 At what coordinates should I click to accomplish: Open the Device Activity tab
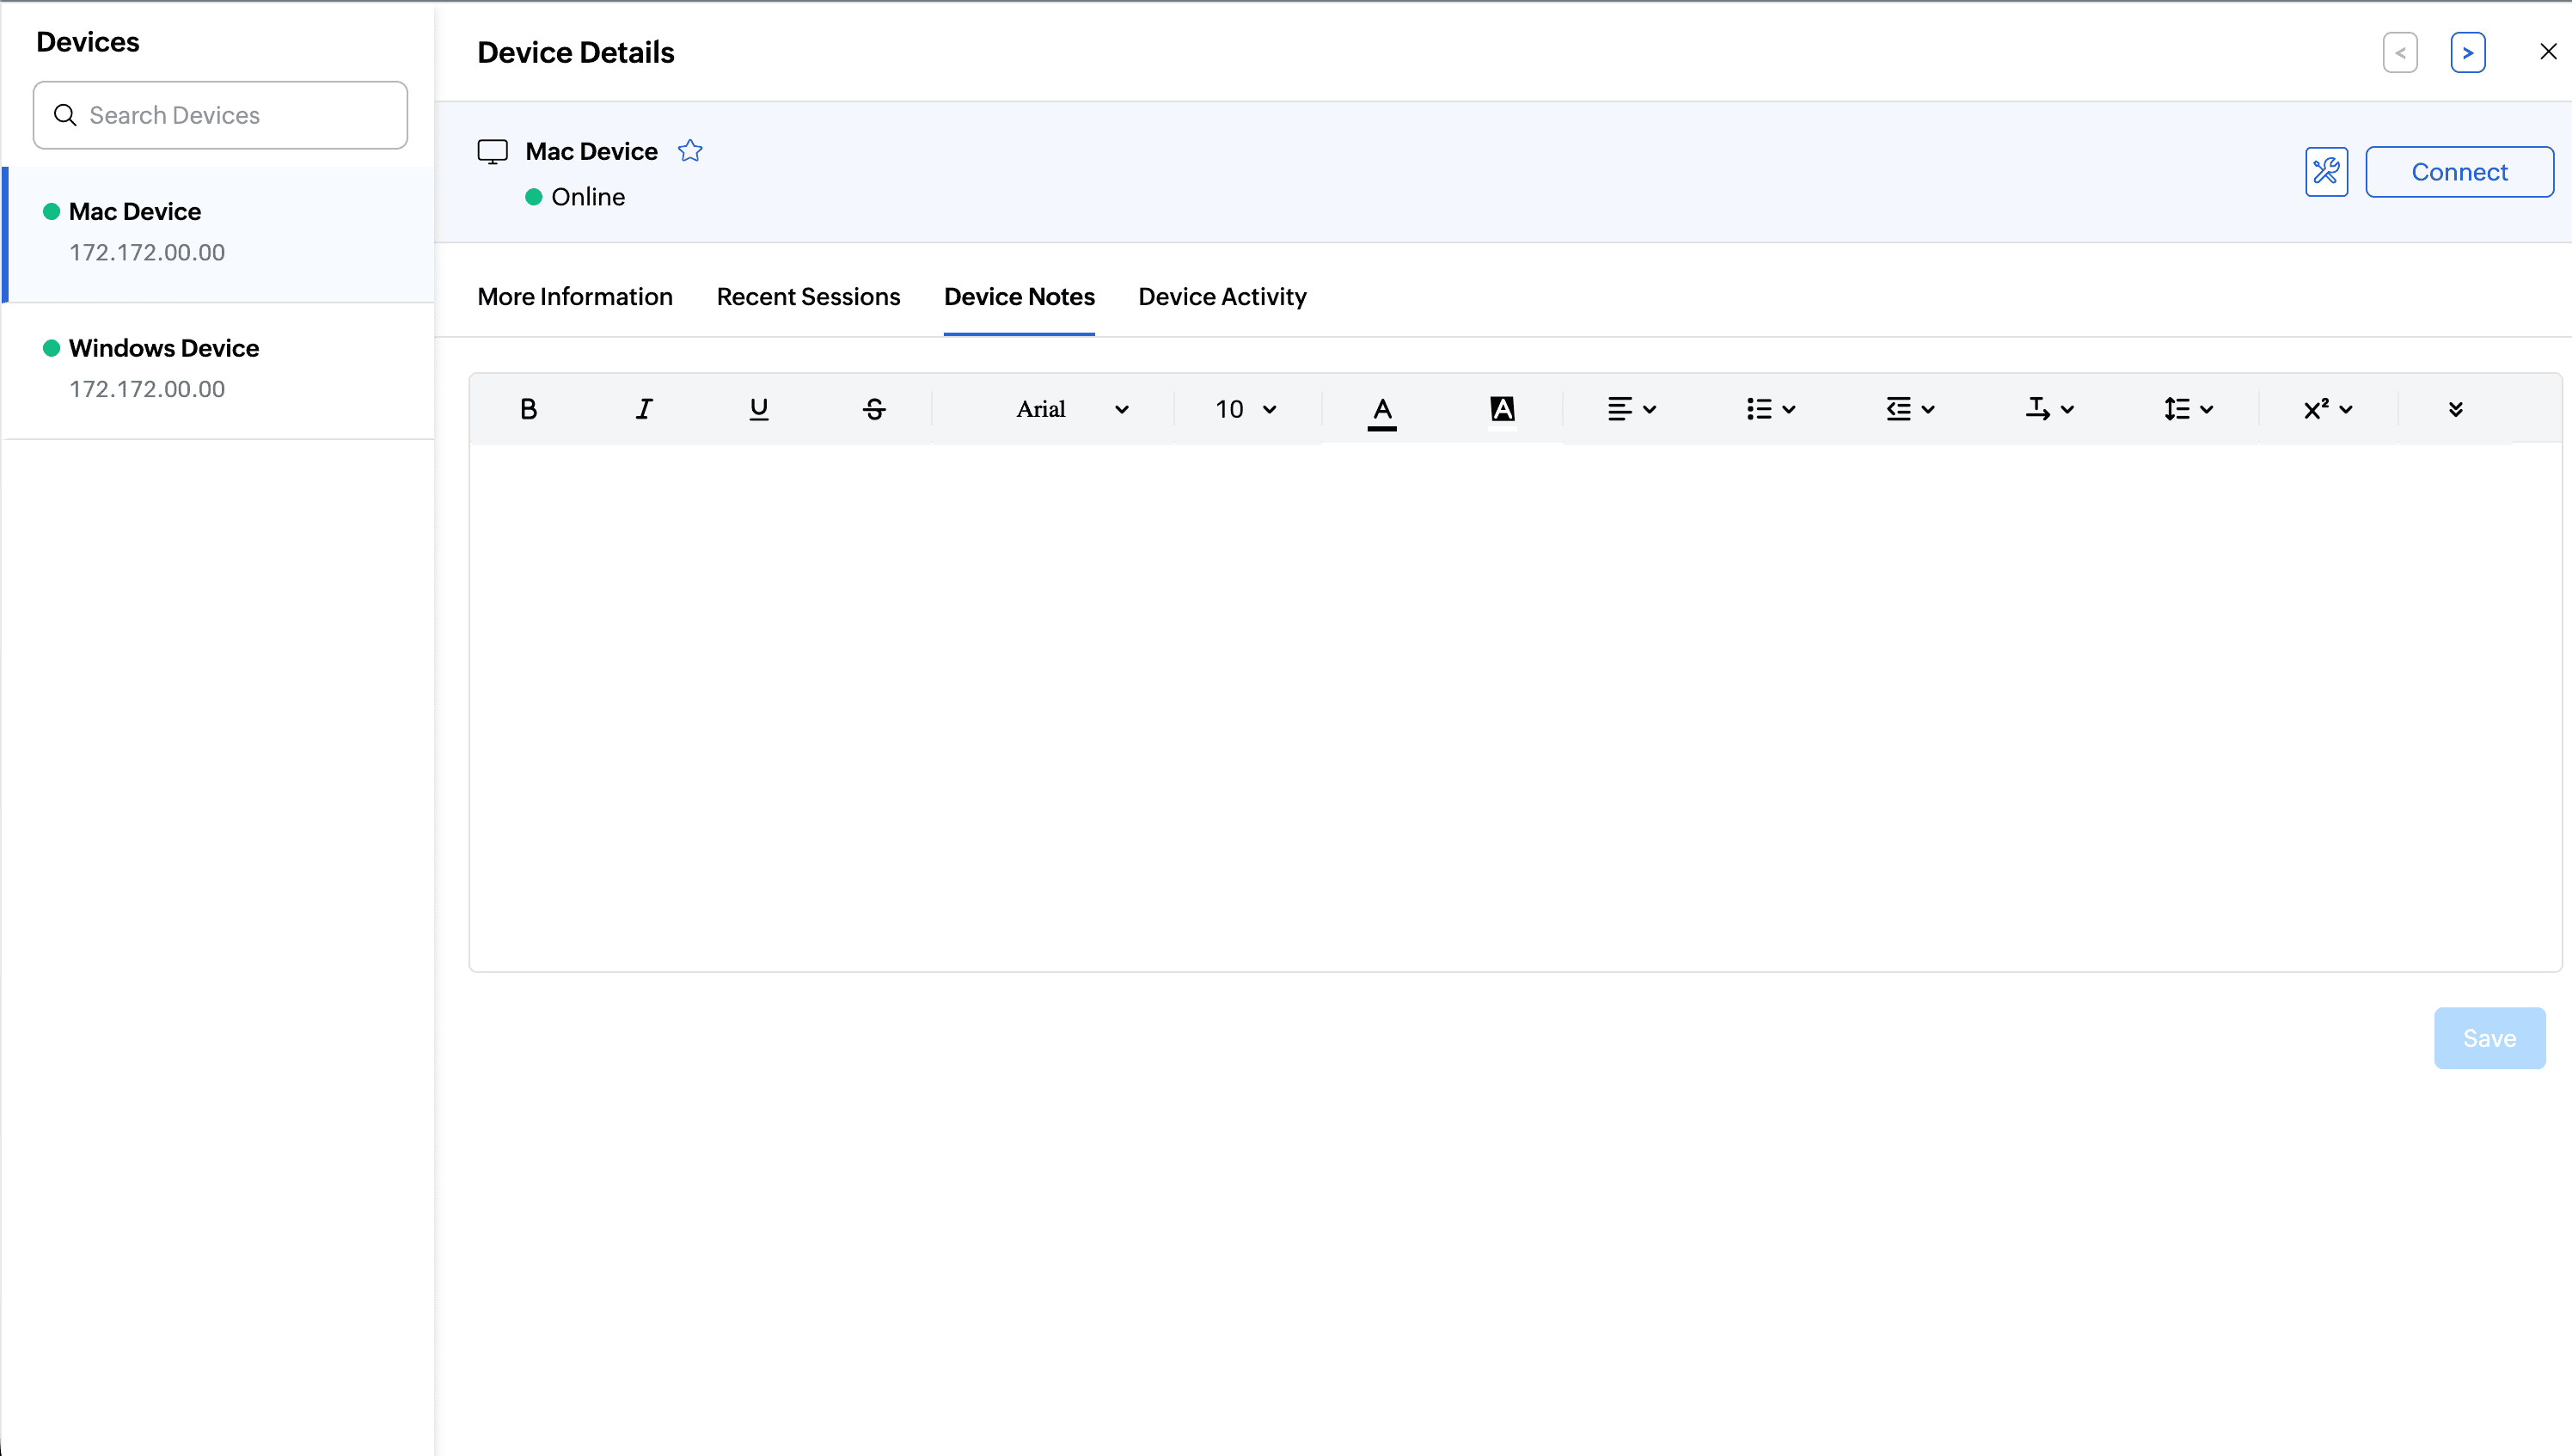coord(1222,297)
